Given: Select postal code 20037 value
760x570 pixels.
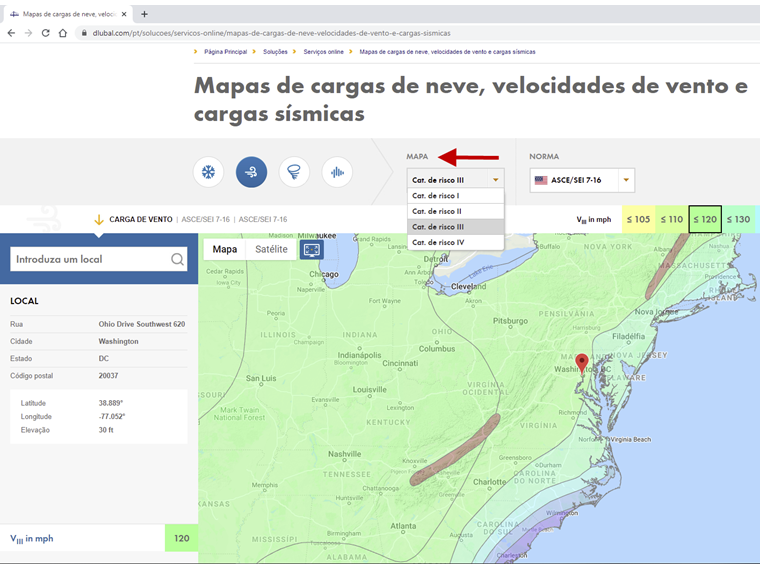Looking at the screenshot, I should point(108,376).
